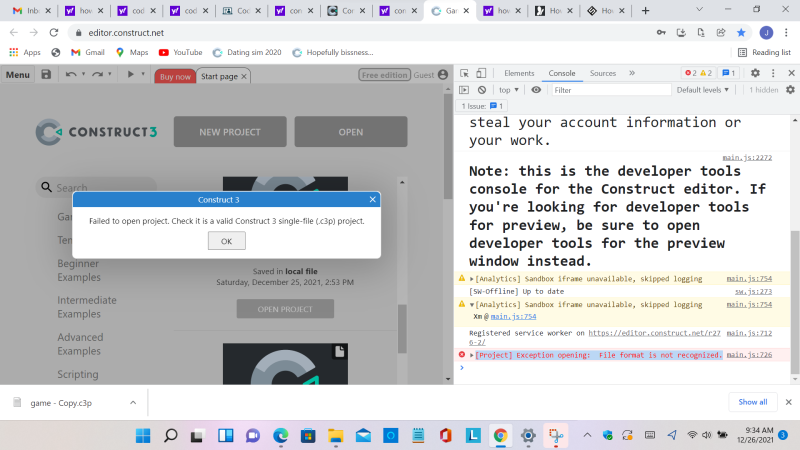Switch to the Elements tab in DevTools
The image size is (800, 450).
[x=519, y=73]
